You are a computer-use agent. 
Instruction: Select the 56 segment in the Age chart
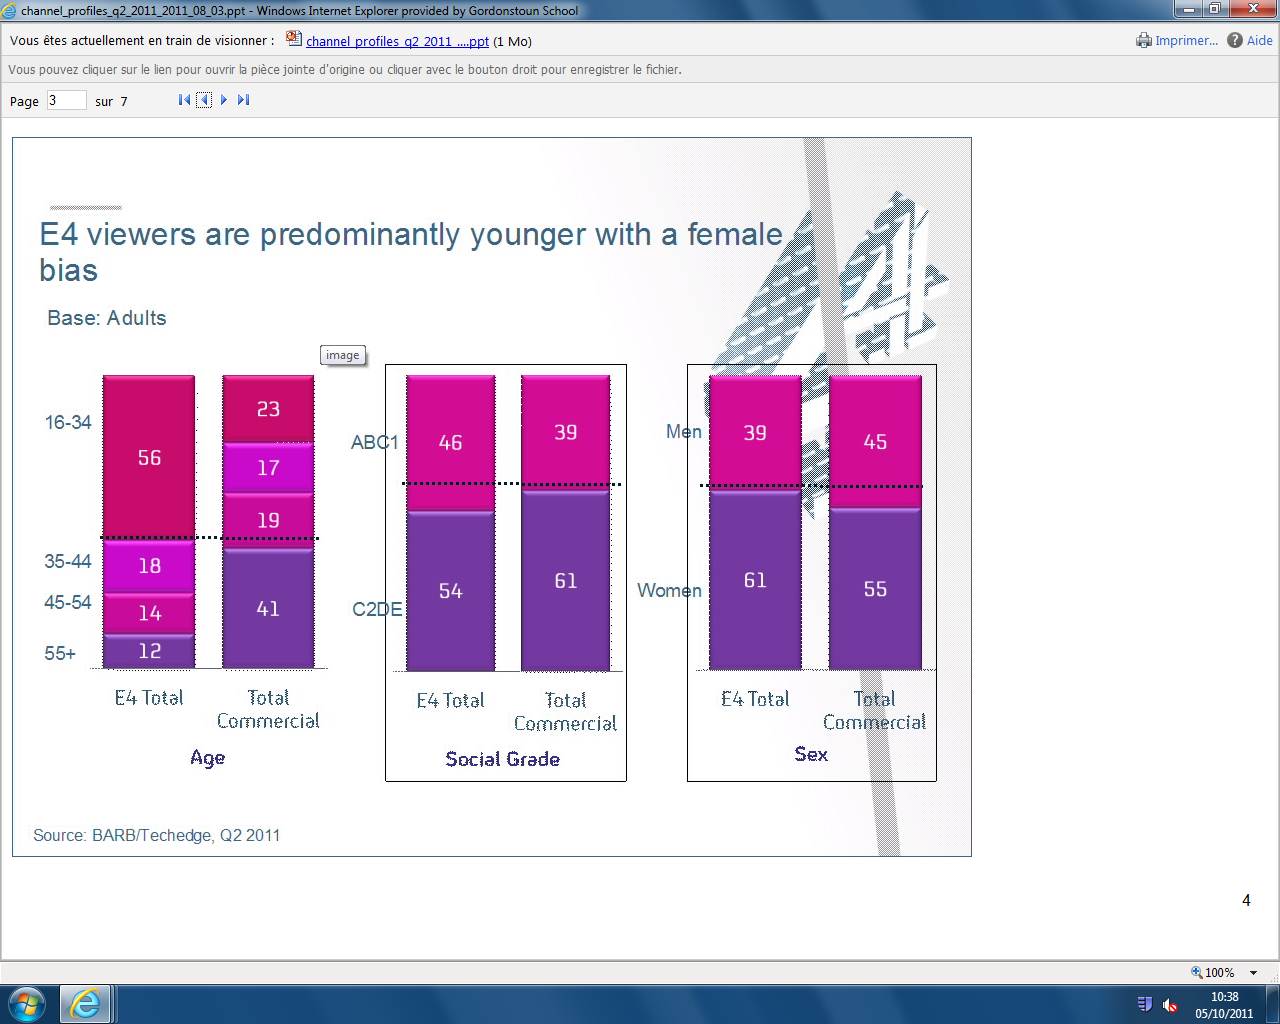pos(149,457)
